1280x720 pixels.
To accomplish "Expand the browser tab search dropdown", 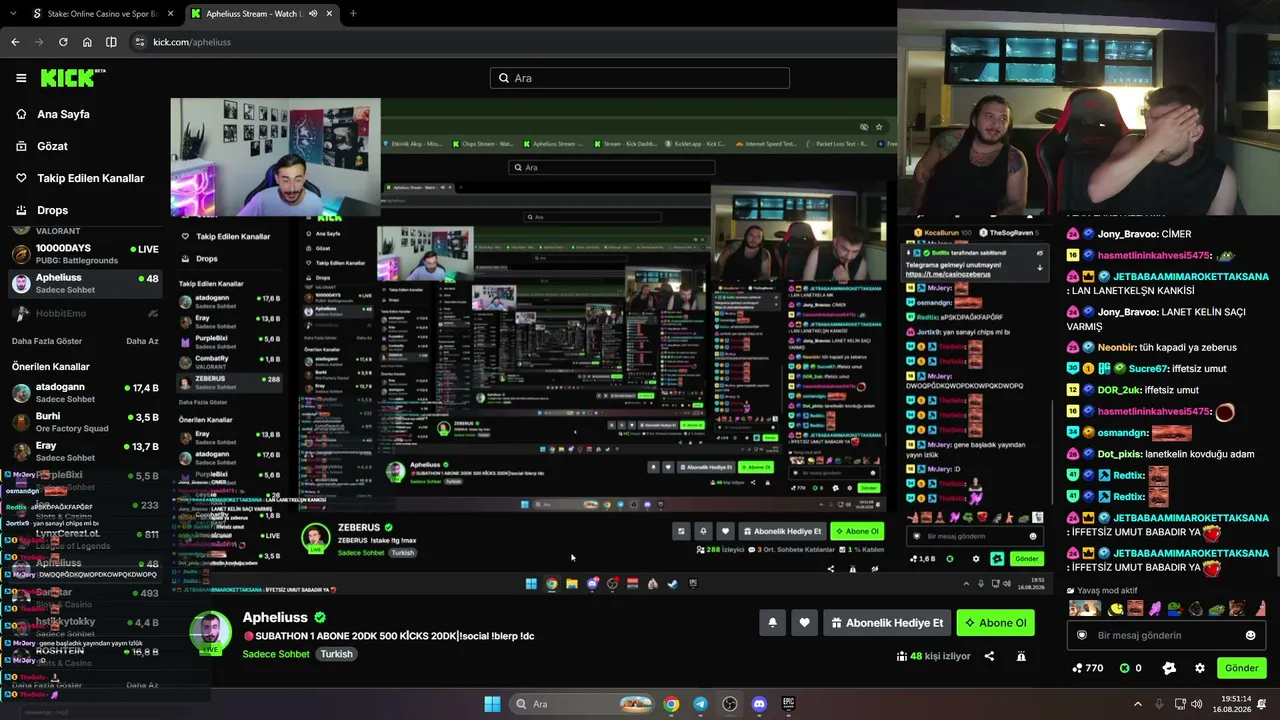I will [x=11, y=14].
